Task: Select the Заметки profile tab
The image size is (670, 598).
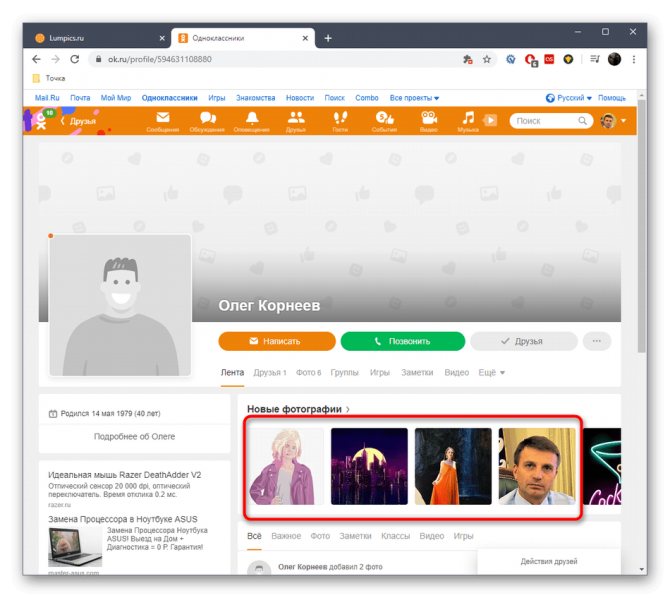Action: 417,373
